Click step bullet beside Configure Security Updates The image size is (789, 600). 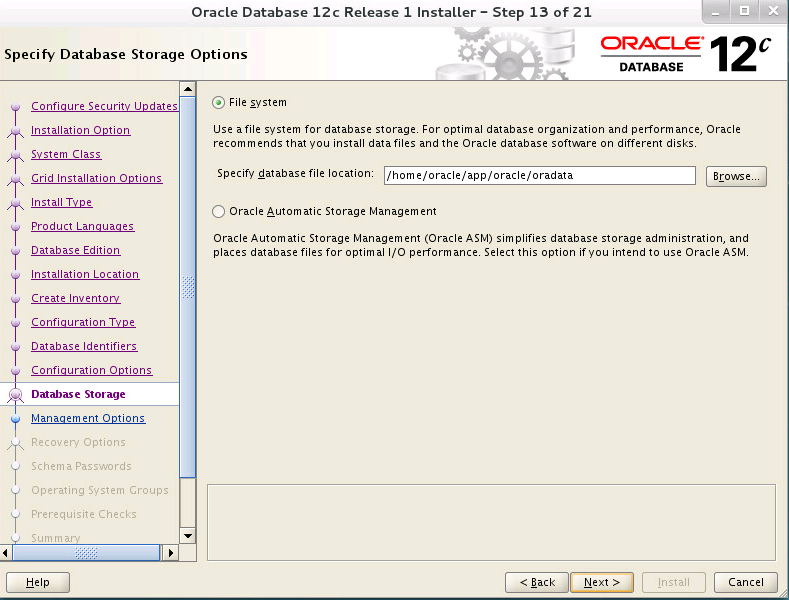pos(16,107)
